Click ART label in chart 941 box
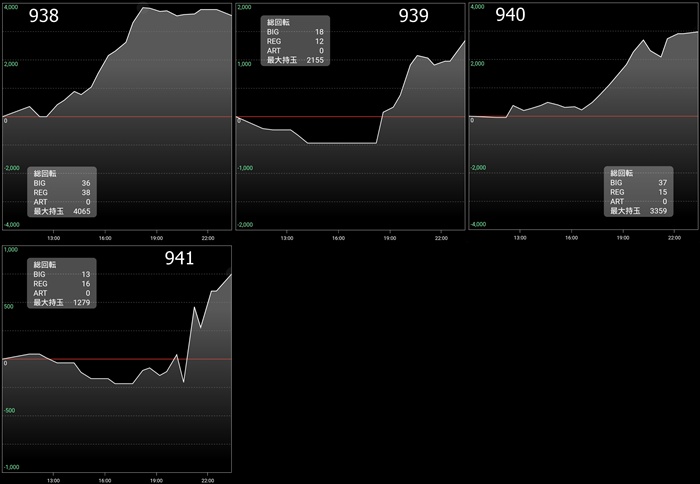 (40, 293)
